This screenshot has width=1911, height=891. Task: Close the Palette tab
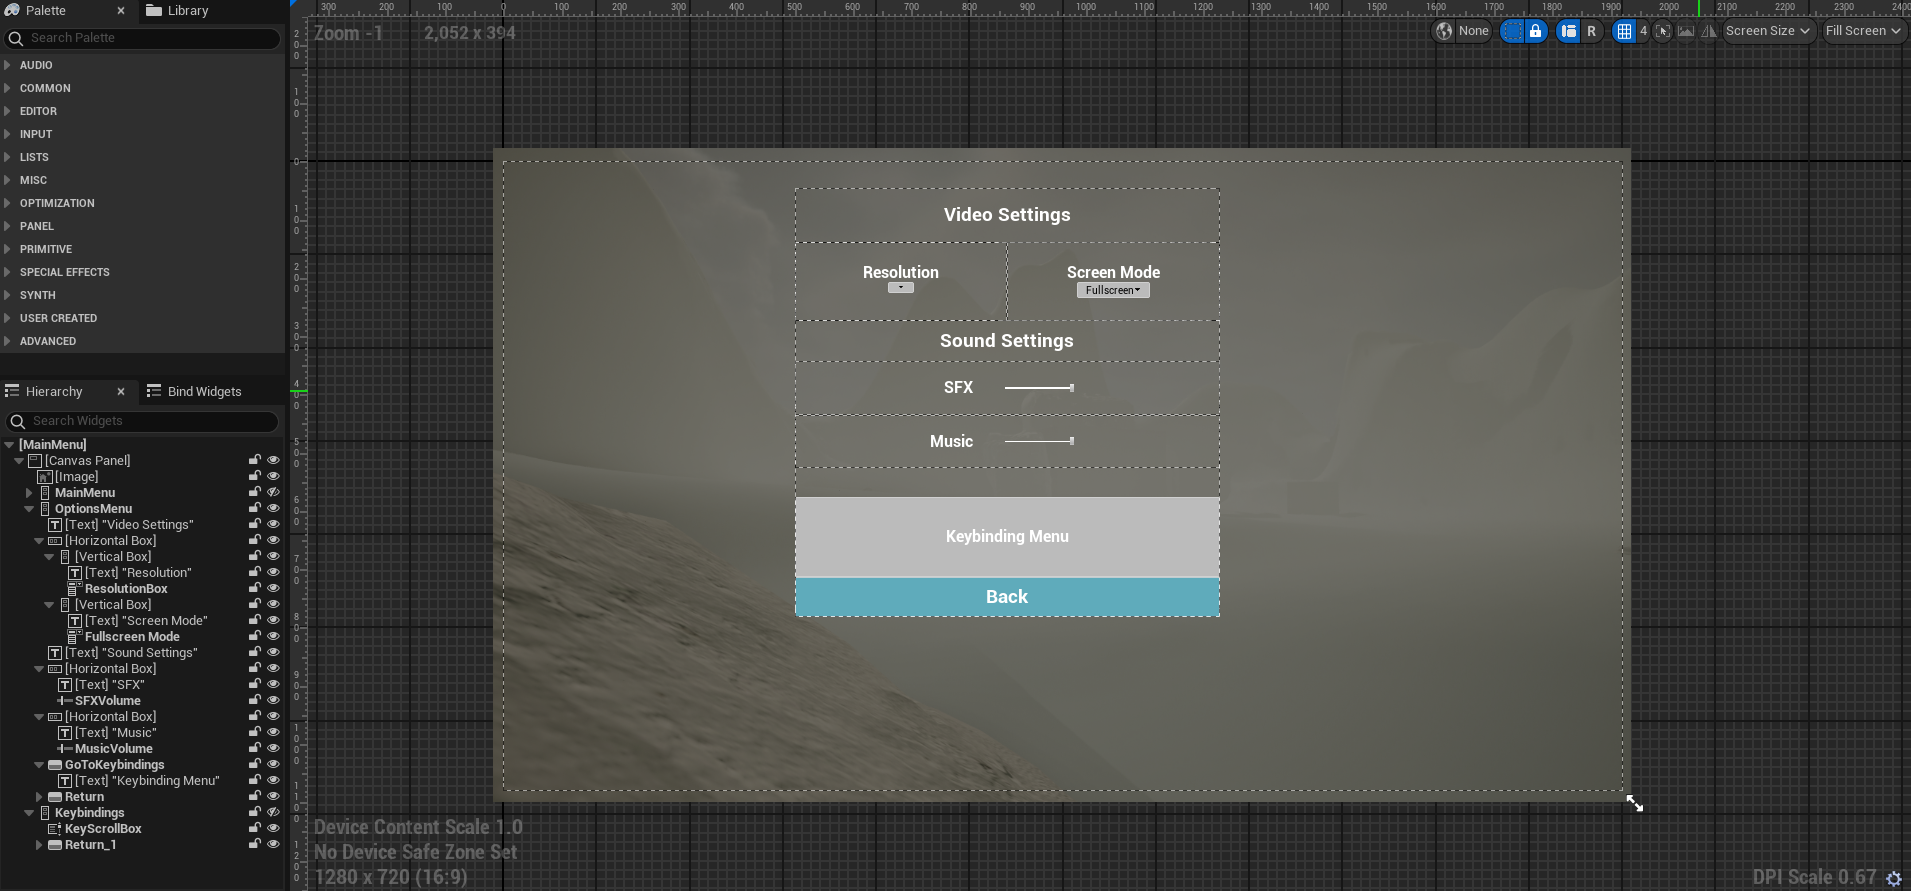[121, 11]
